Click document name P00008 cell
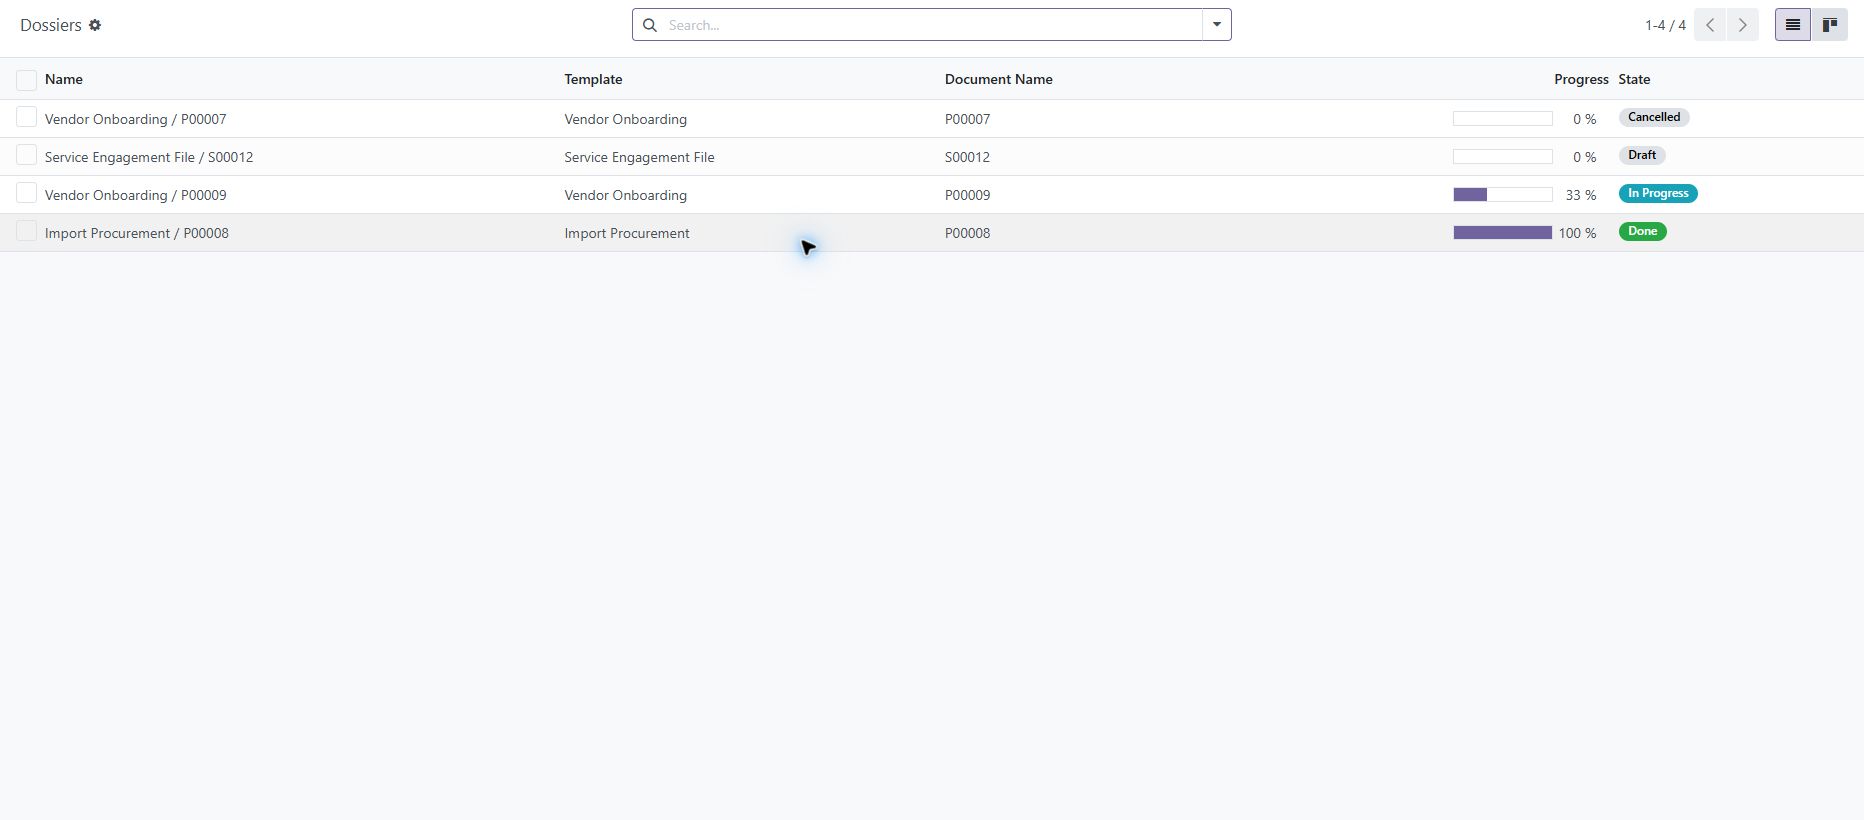The width and height of the screenshot is (1864, 820). (x=968, y=233)
